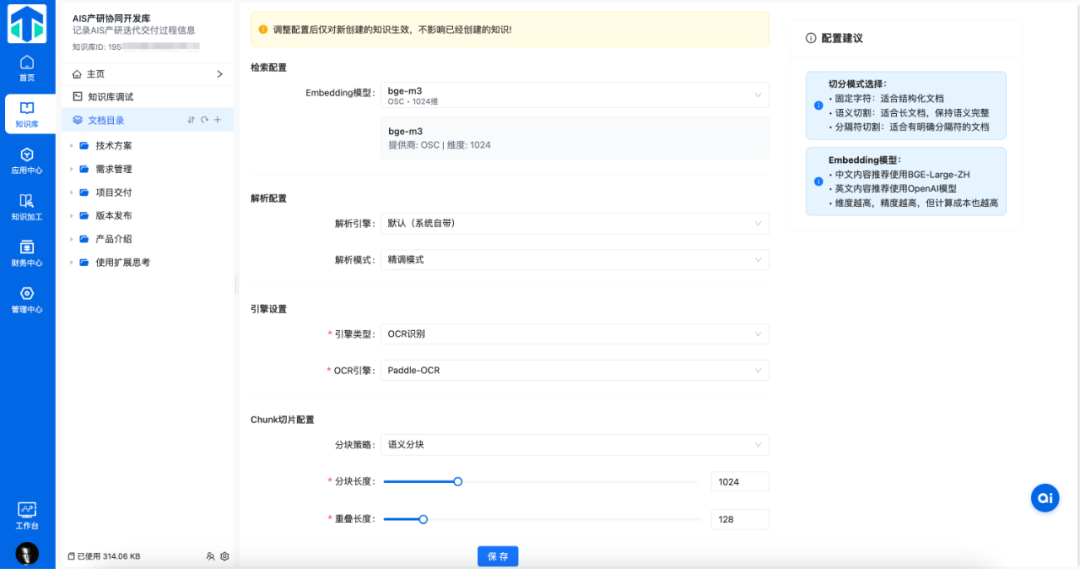Click the 保存 button
The image size is (1080, 569).
pos(498,556)
